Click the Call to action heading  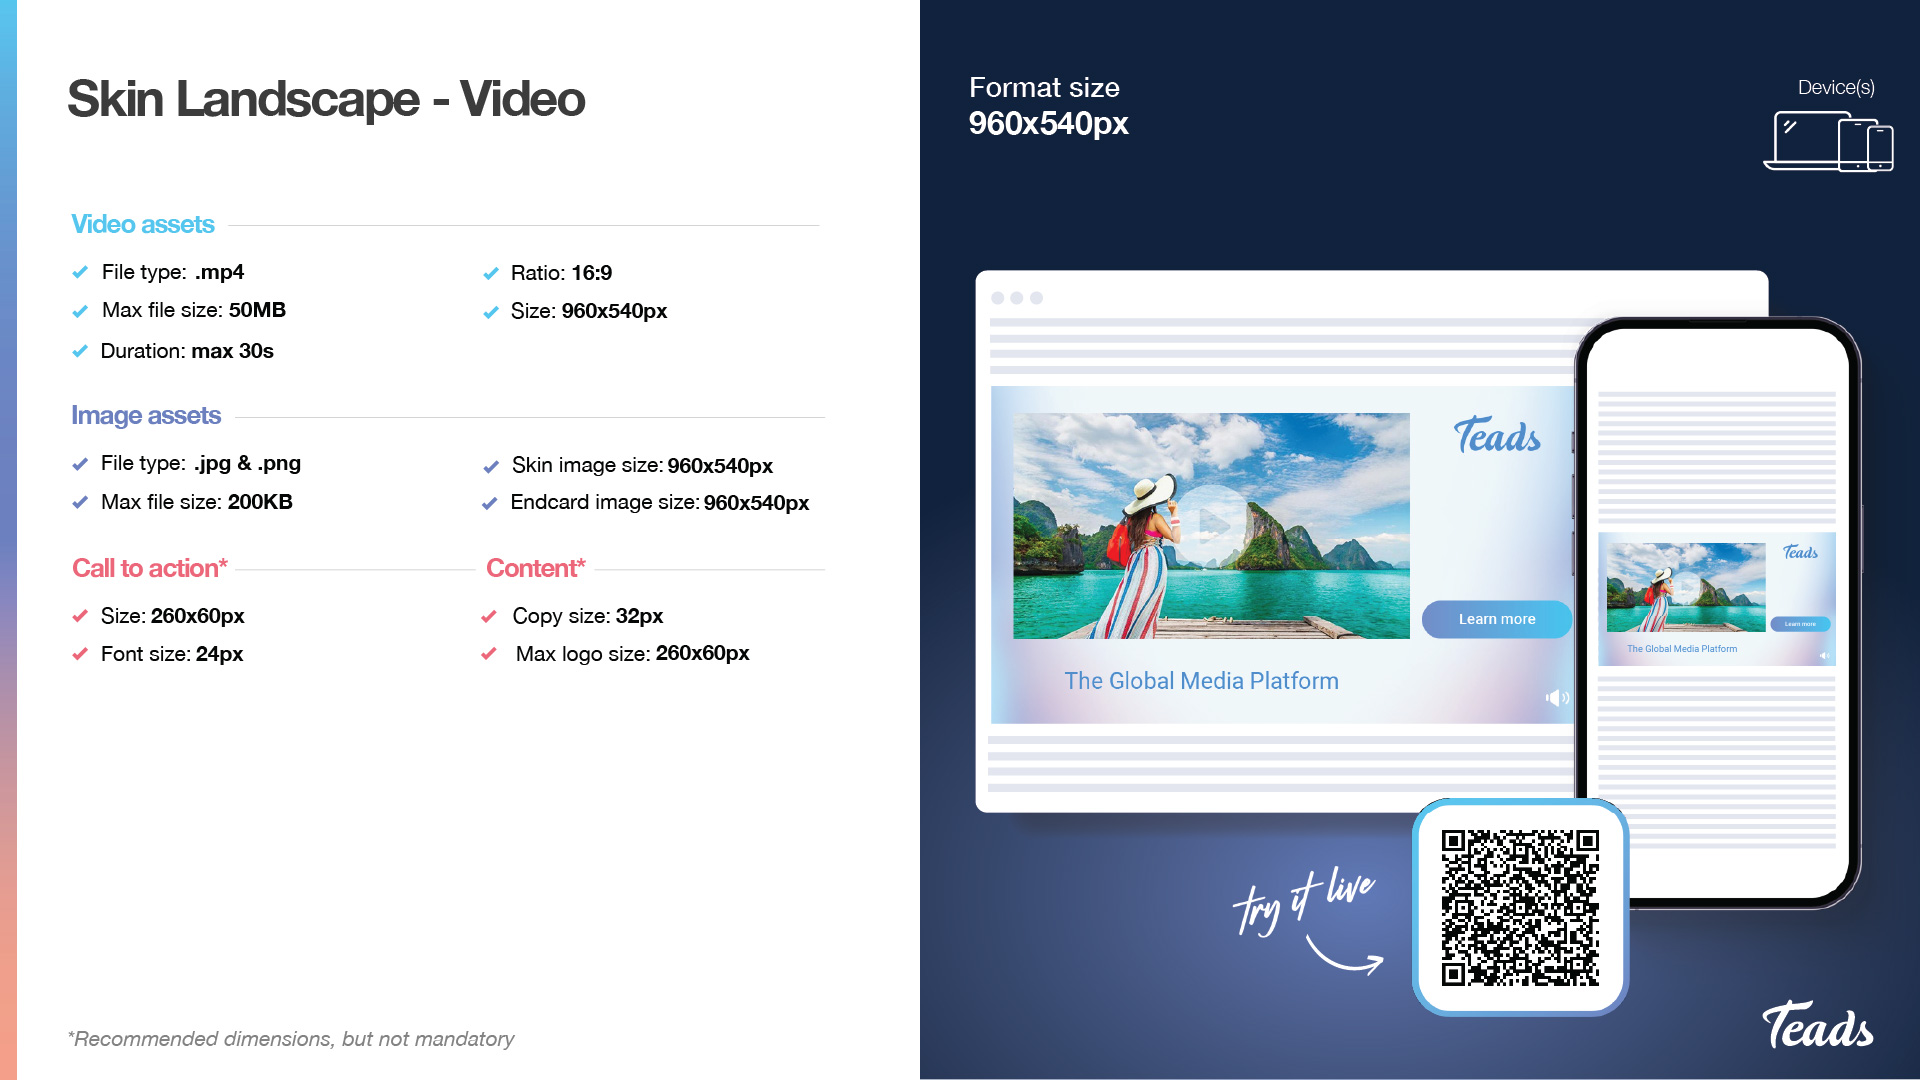point(150,568)
